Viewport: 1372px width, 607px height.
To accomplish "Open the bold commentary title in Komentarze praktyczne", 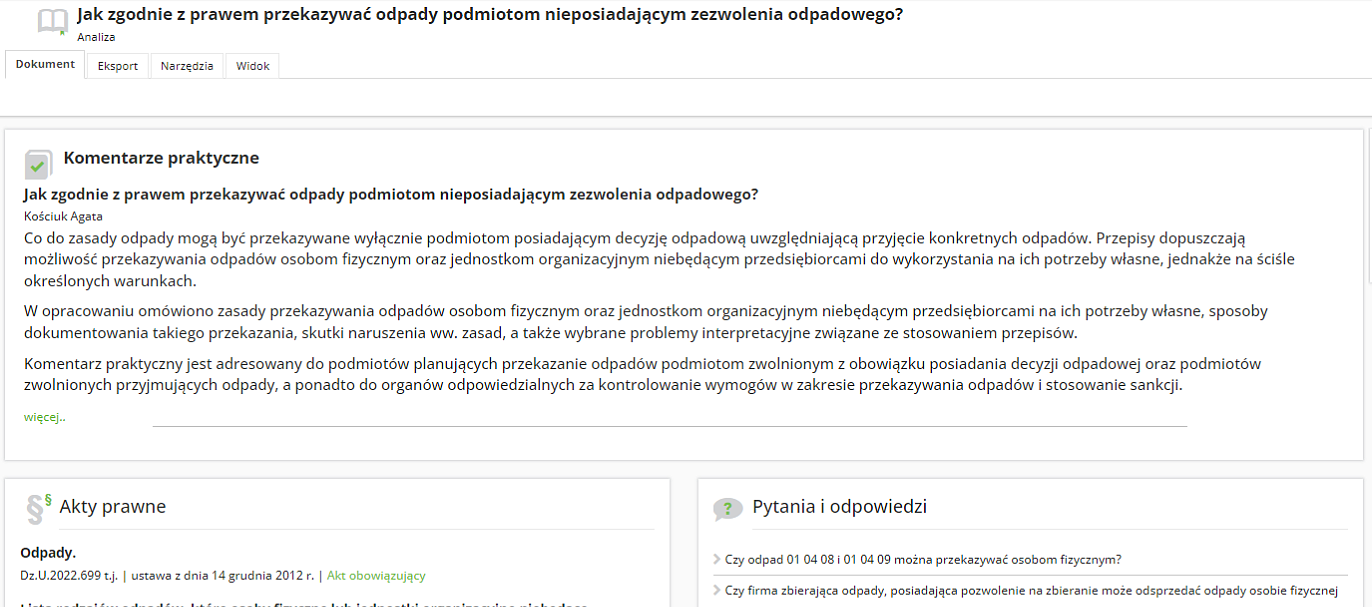I will [x=391, y=194].
